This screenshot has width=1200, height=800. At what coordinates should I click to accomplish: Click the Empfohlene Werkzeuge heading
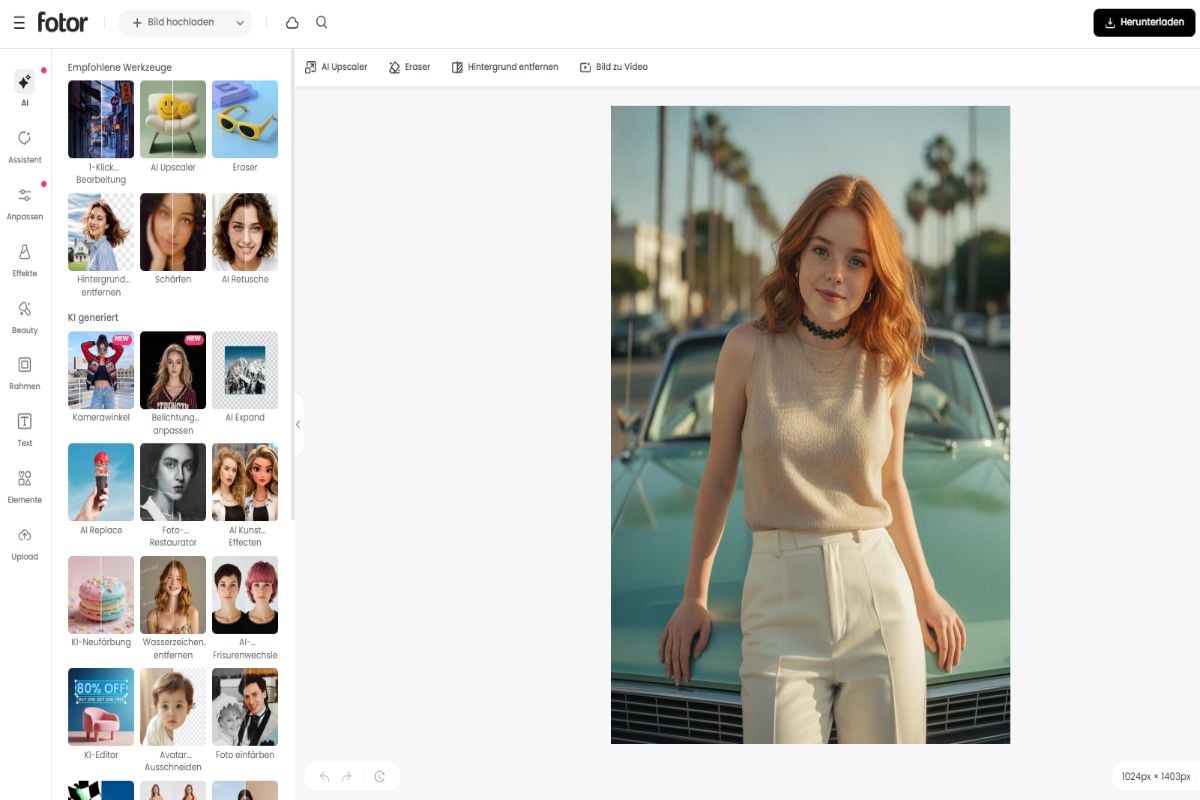pos(120,67)
